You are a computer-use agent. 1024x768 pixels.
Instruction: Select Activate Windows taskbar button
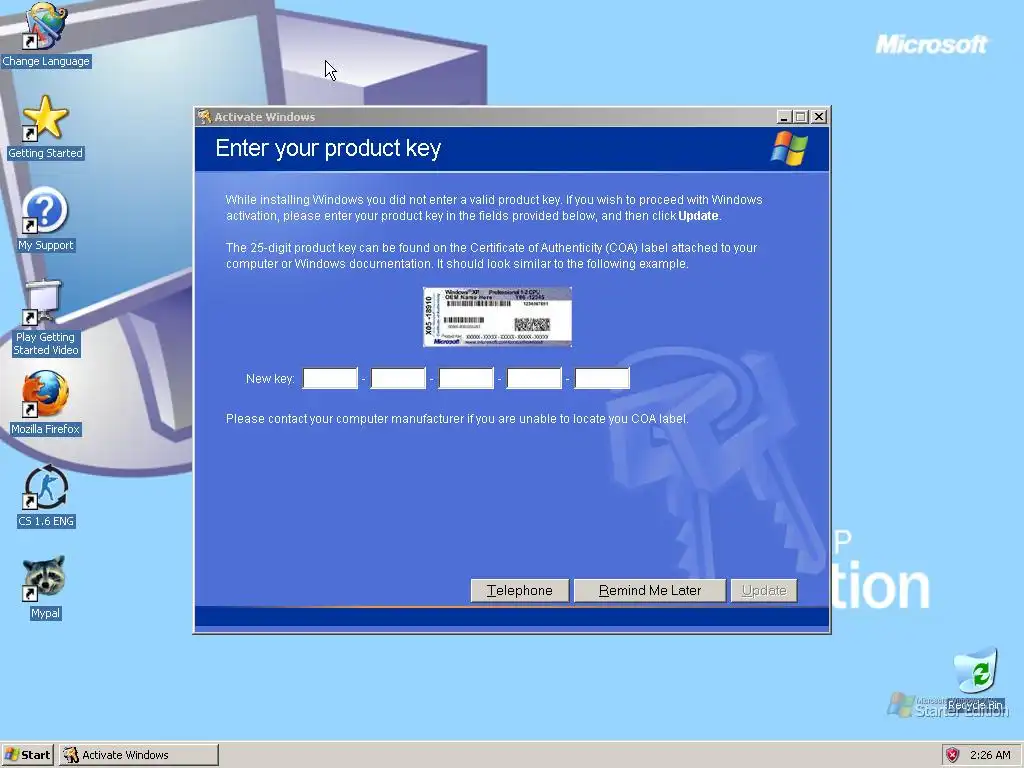click(138, 755)
